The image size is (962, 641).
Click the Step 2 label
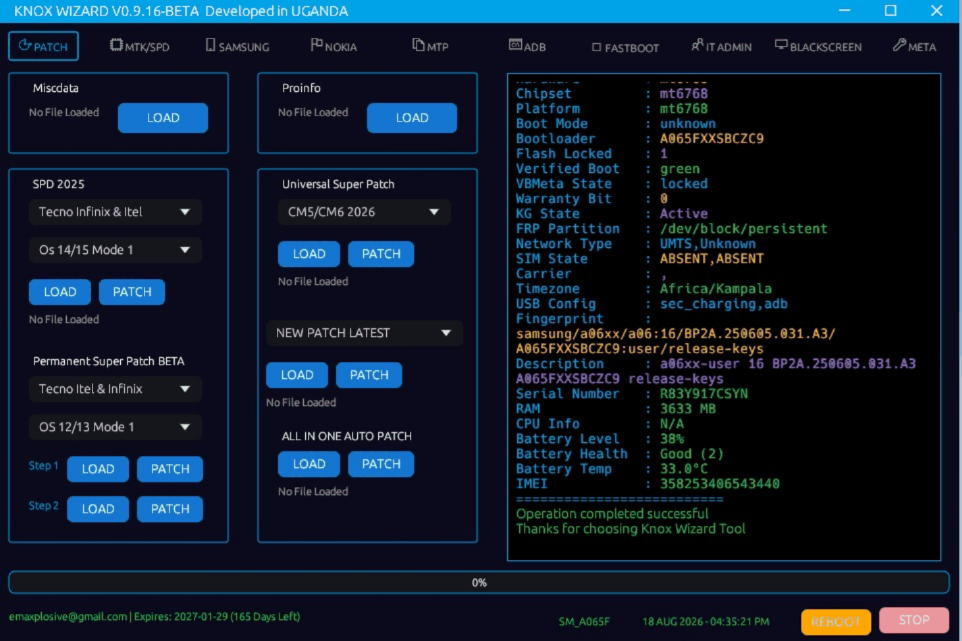(44, 505)
